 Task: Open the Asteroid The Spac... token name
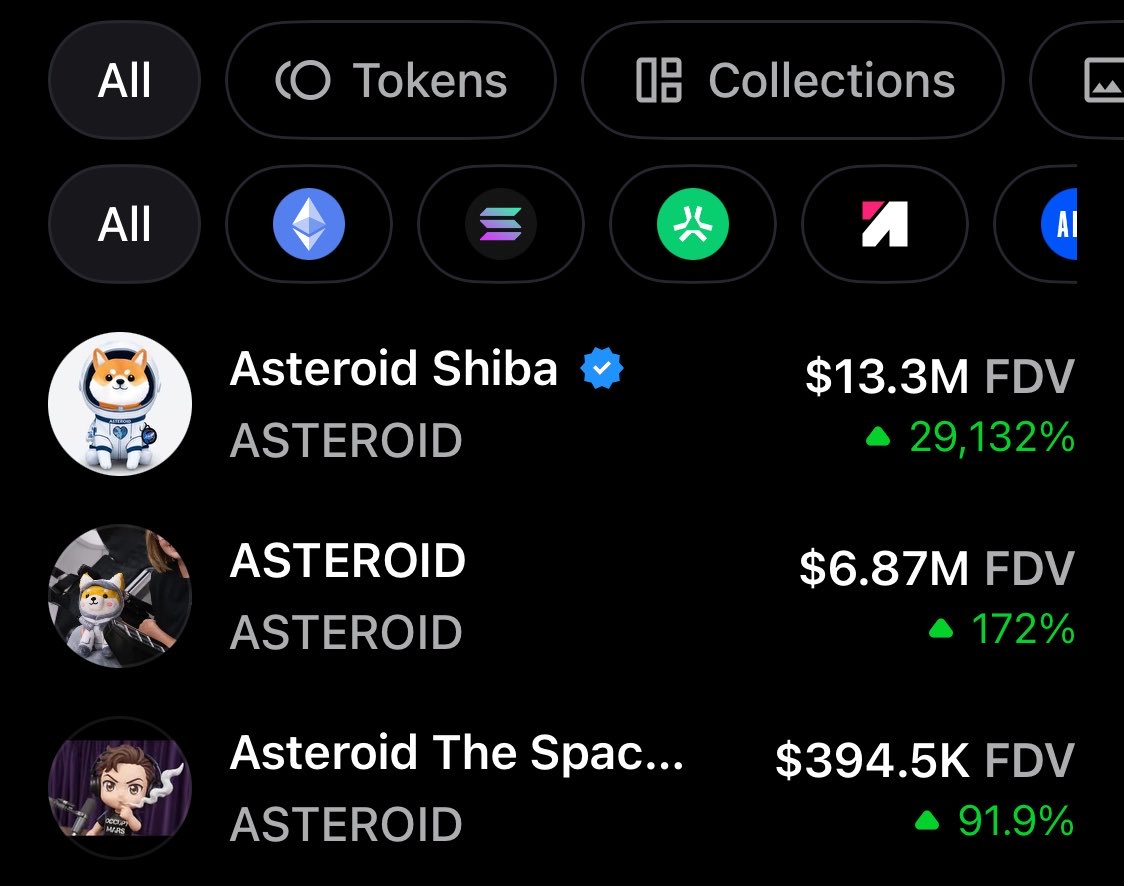pos(457,753)
